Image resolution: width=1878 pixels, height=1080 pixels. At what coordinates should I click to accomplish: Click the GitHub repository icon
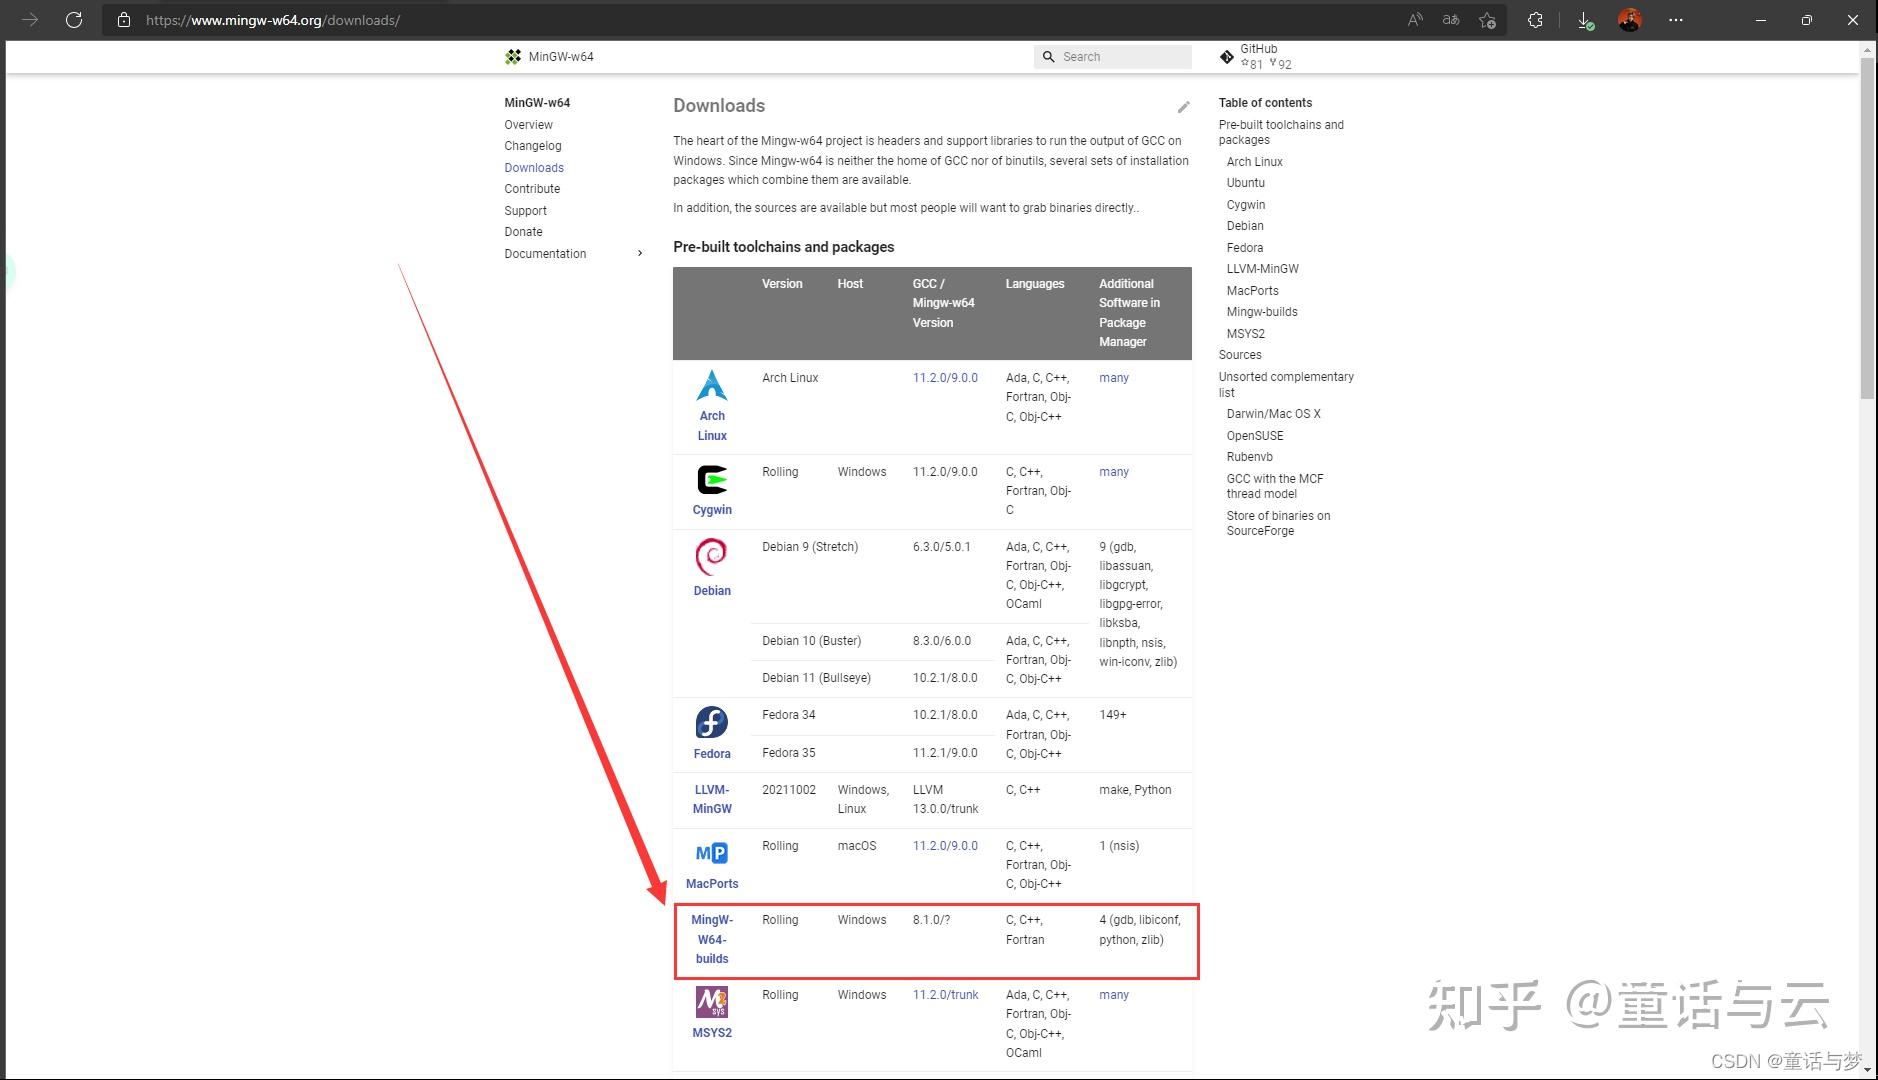tap(1227, 57)
